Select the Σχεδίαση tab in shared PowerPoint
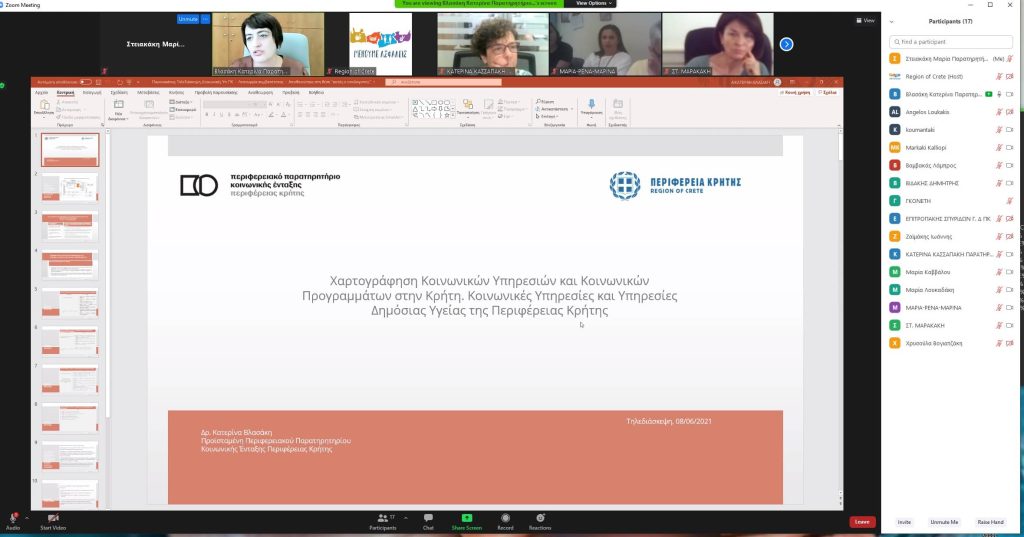1024x537 pixels. click(x=119, y=93)
